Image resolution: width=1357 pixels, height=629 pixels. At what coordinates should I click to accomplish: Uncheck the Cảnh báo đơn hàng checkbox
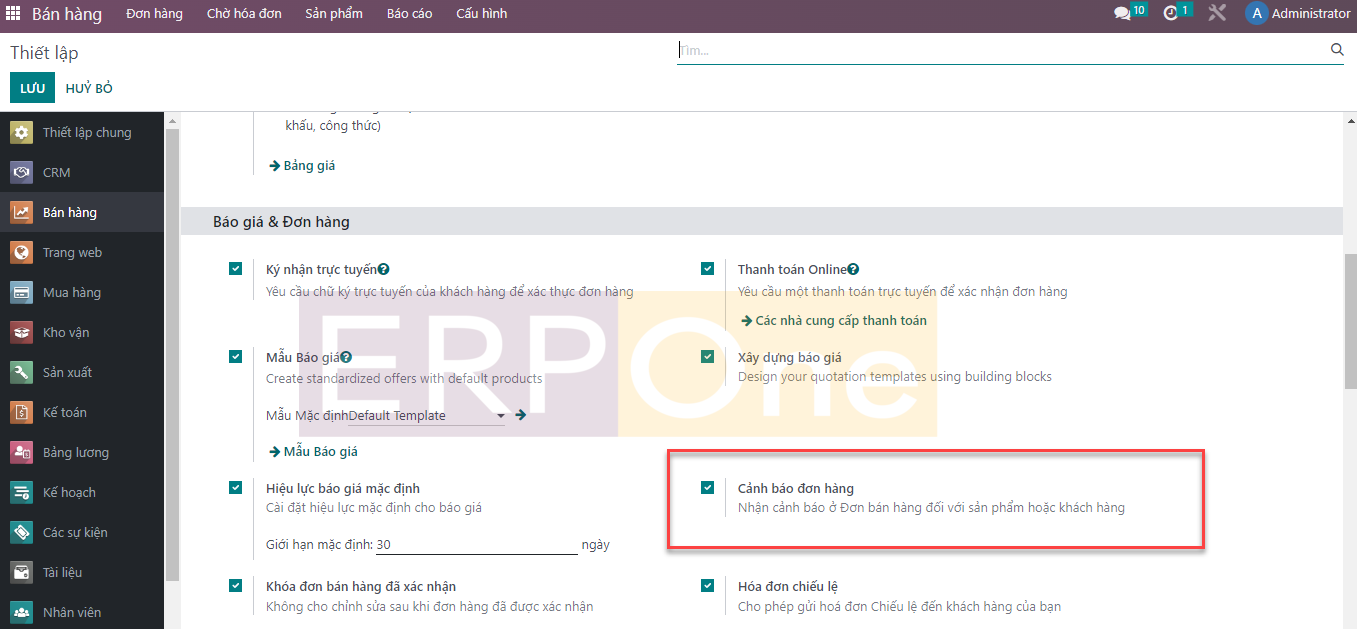pos(708,488)
